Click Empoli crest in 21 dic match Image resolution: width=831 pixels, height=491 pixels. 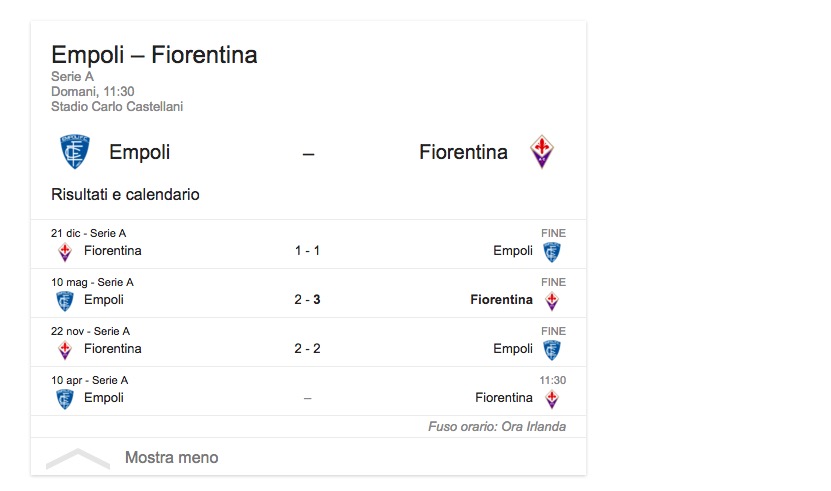coord(552,251)
